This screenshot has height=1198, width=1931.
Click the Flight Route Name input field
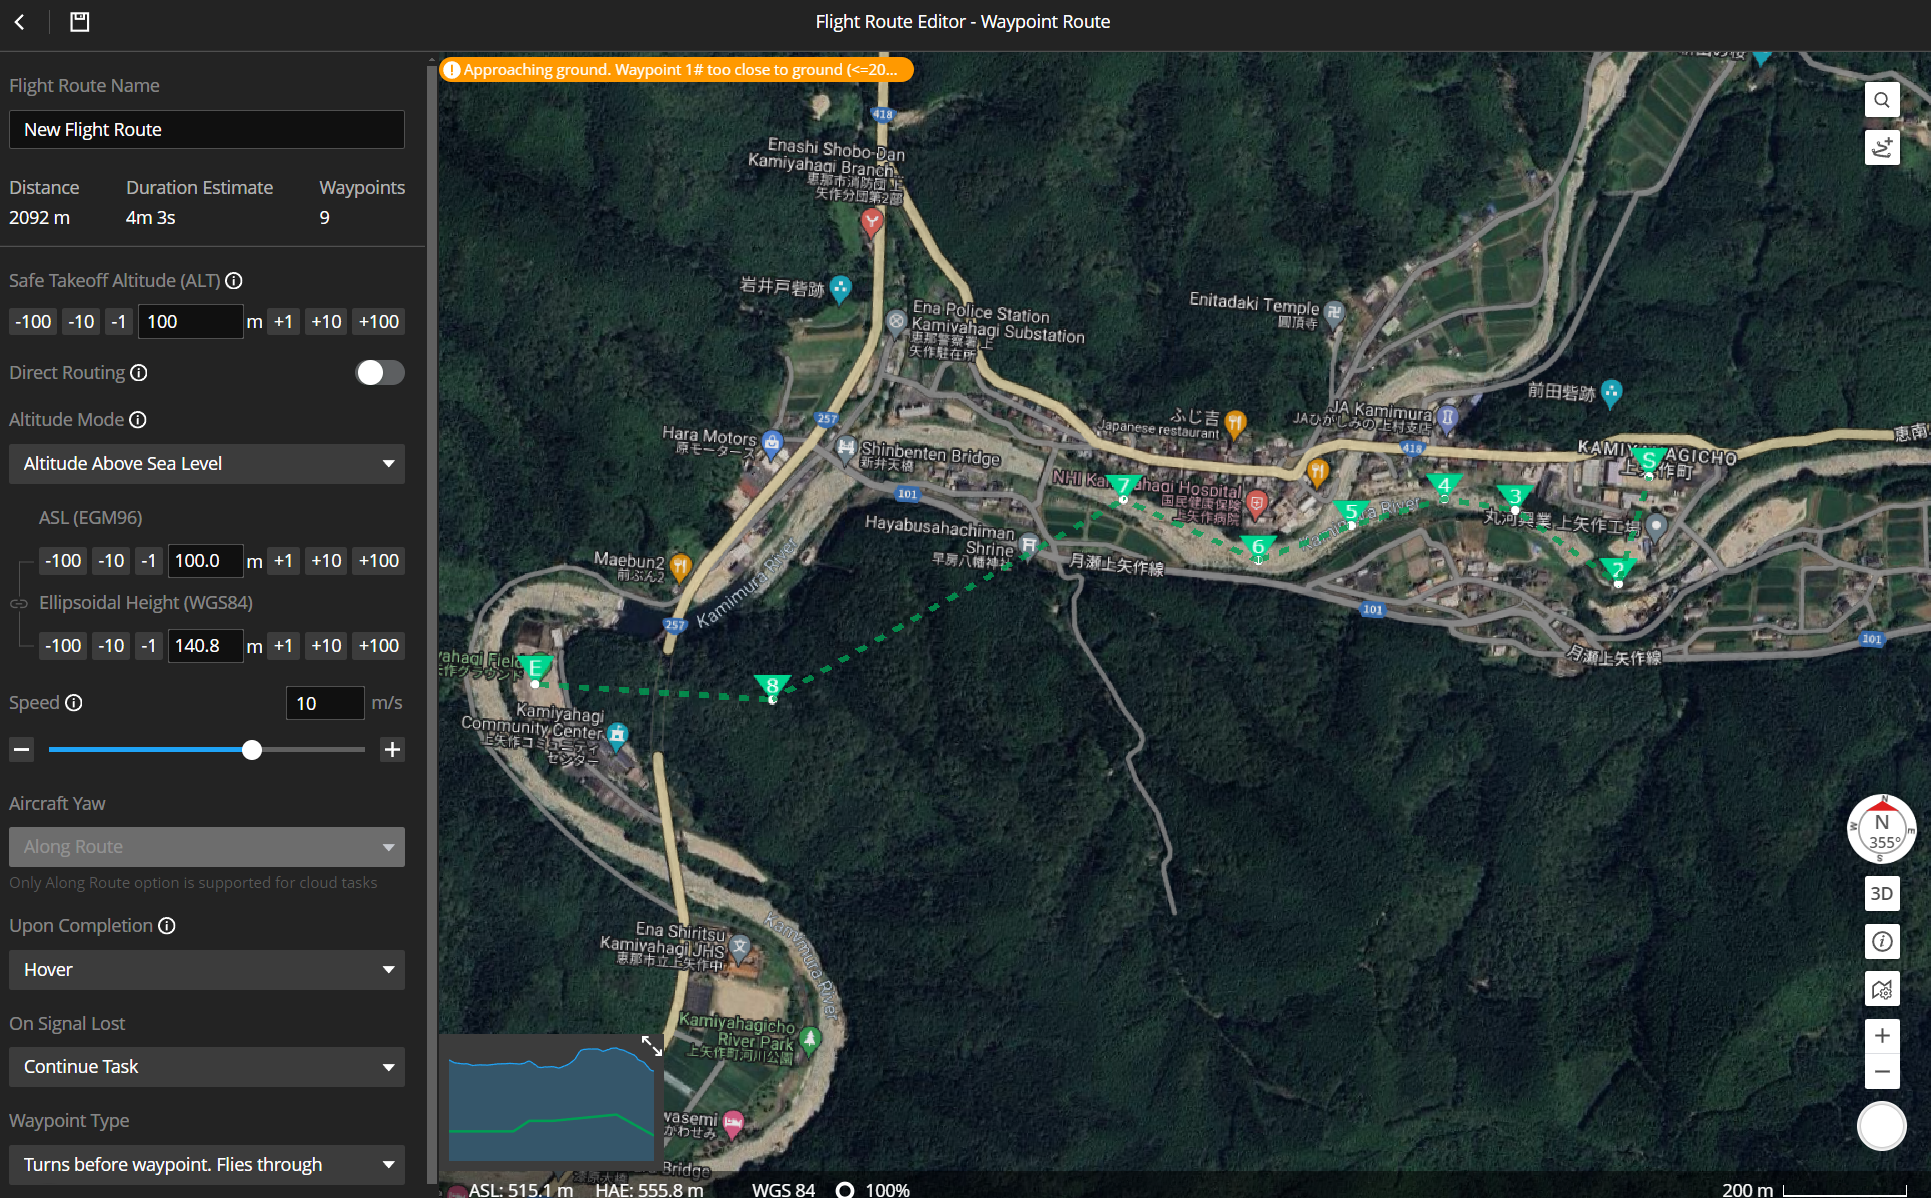[x=206, y=129]
